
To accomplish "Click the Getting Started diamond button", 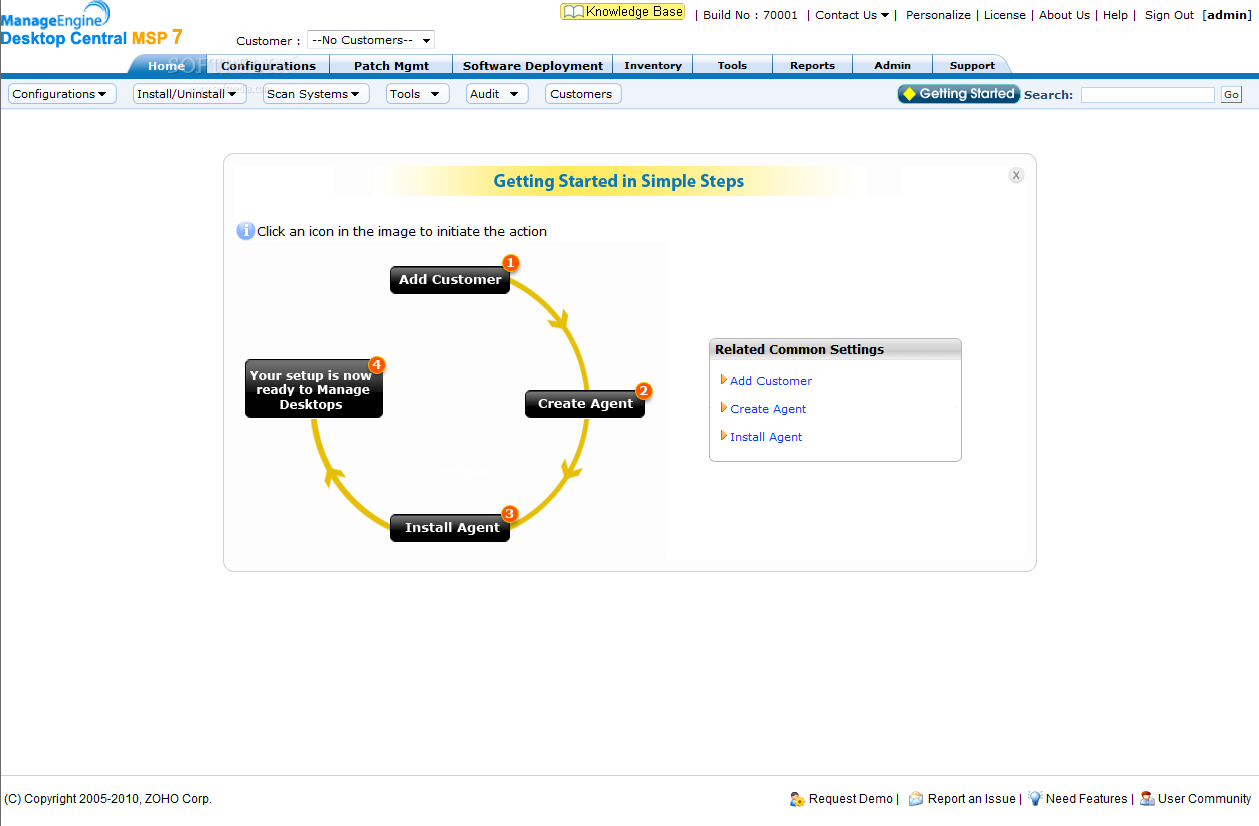I will coord(958,94).
